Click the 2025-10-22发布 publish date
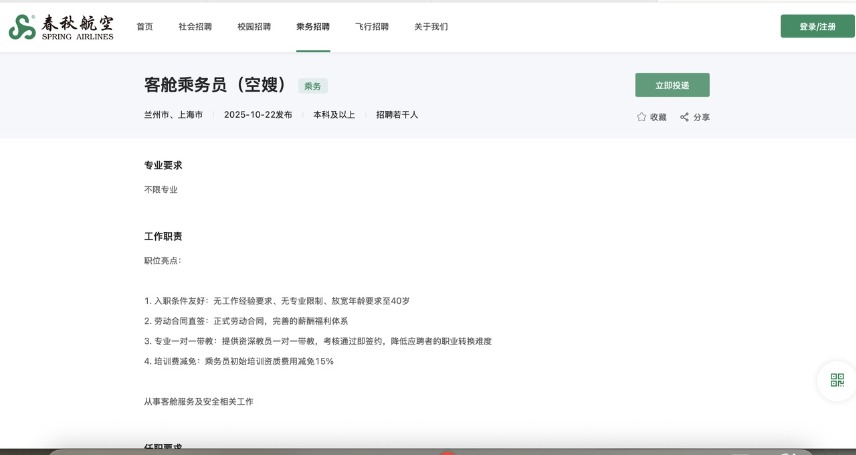Screen dimensions: 856x455 [258, 115]
